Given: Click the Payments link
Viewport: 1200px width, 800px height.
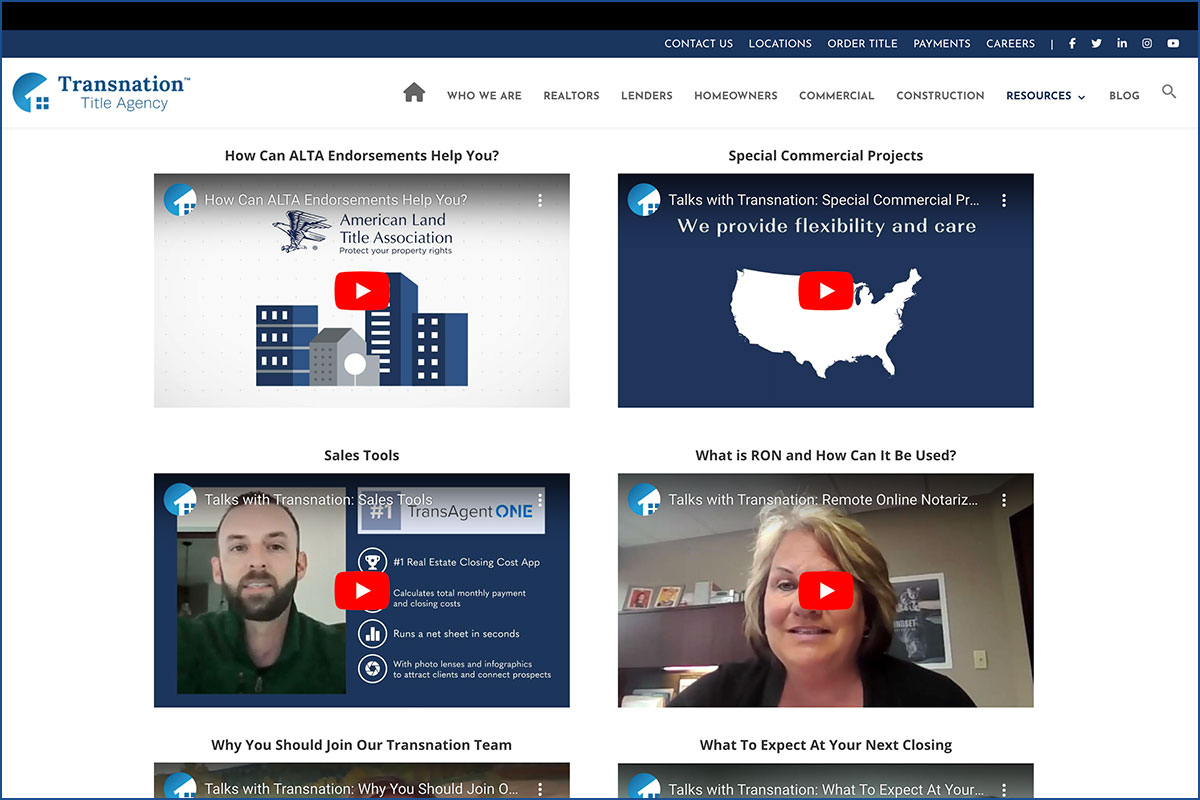Looking at the screenshot, I should (942, 44).
